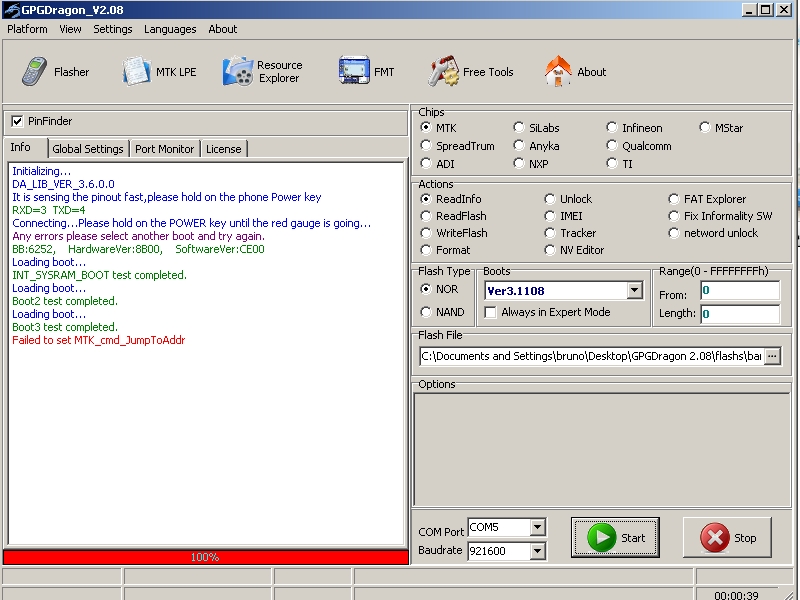This screenshot has width=800, height=600.
Task: Select the FAT Explorer action
Action: pos(673,199)
